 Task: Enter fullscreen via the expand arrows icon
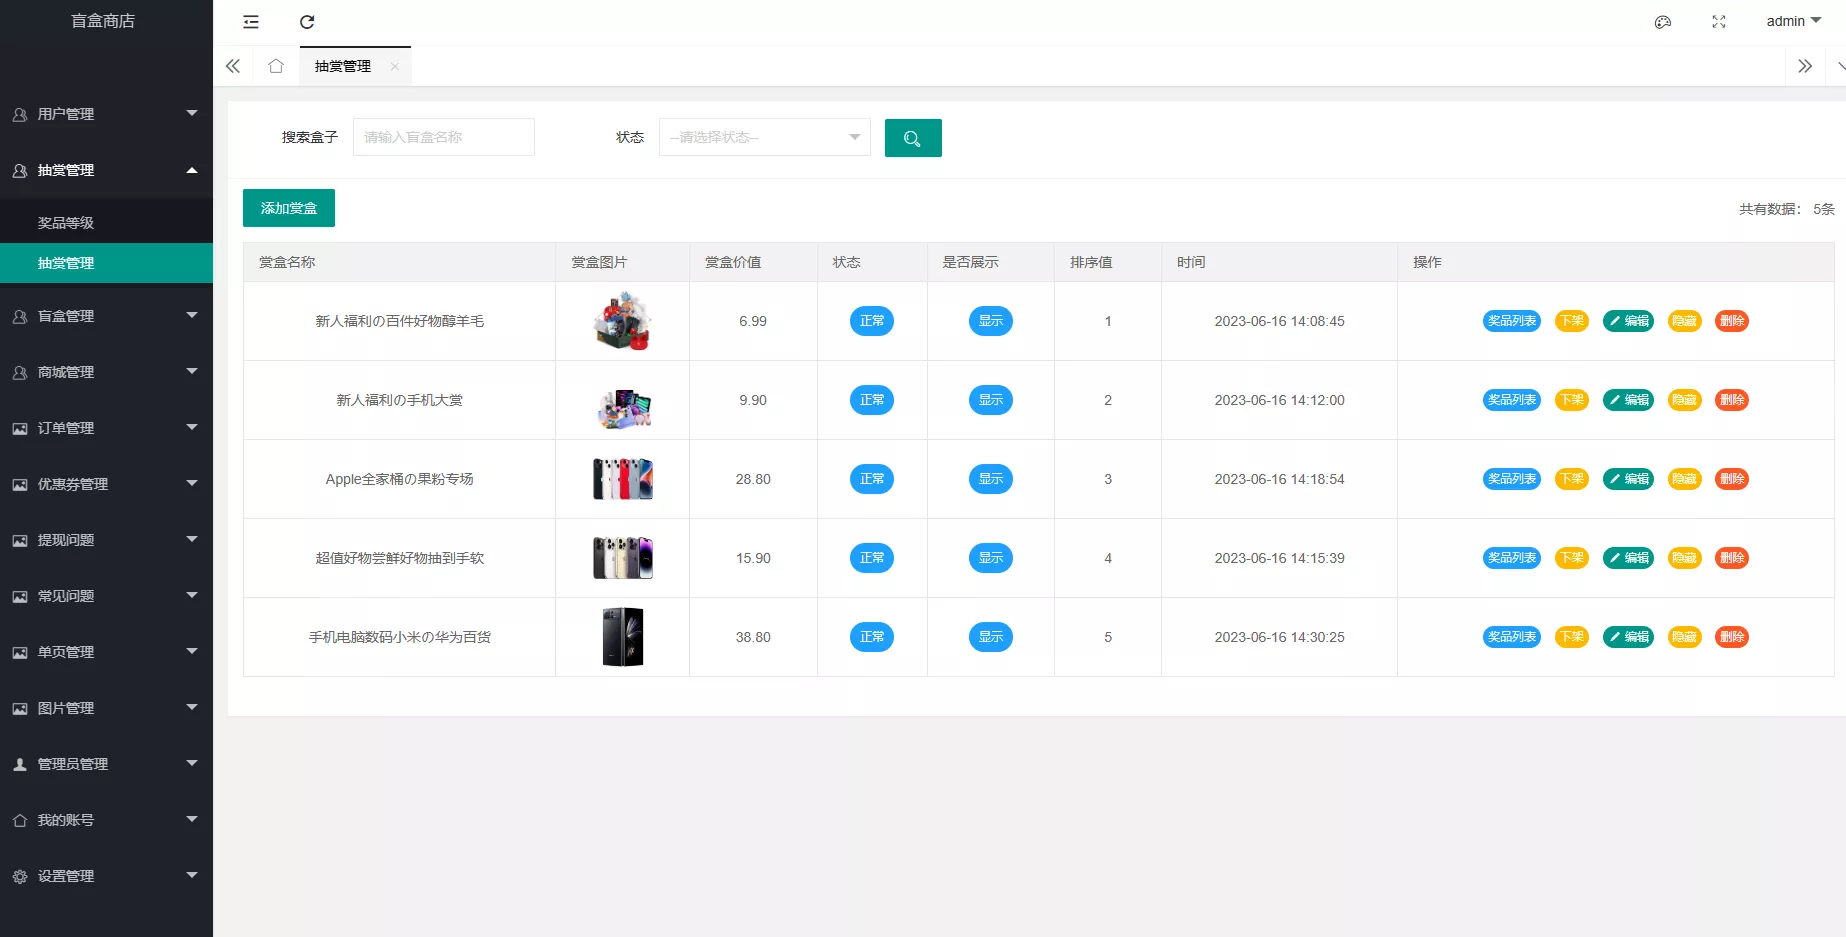tap(1719, 21)
